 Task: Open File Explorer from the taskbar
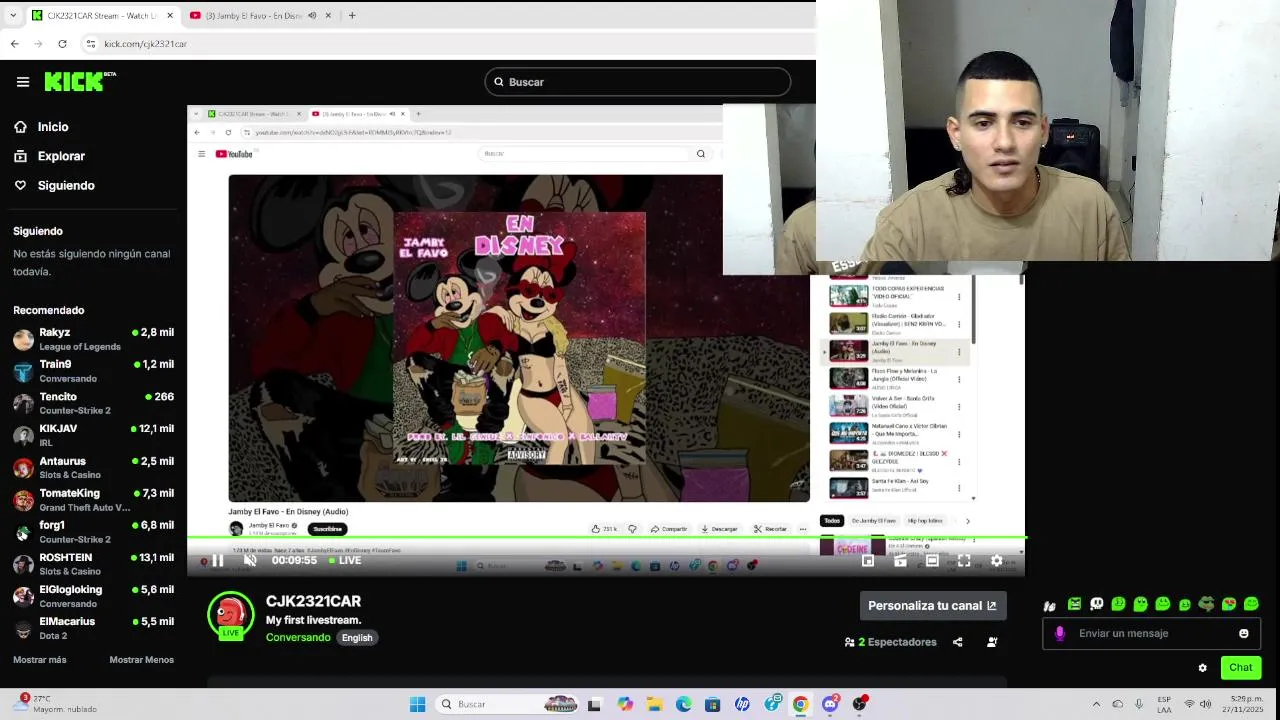tap(654, 704)
